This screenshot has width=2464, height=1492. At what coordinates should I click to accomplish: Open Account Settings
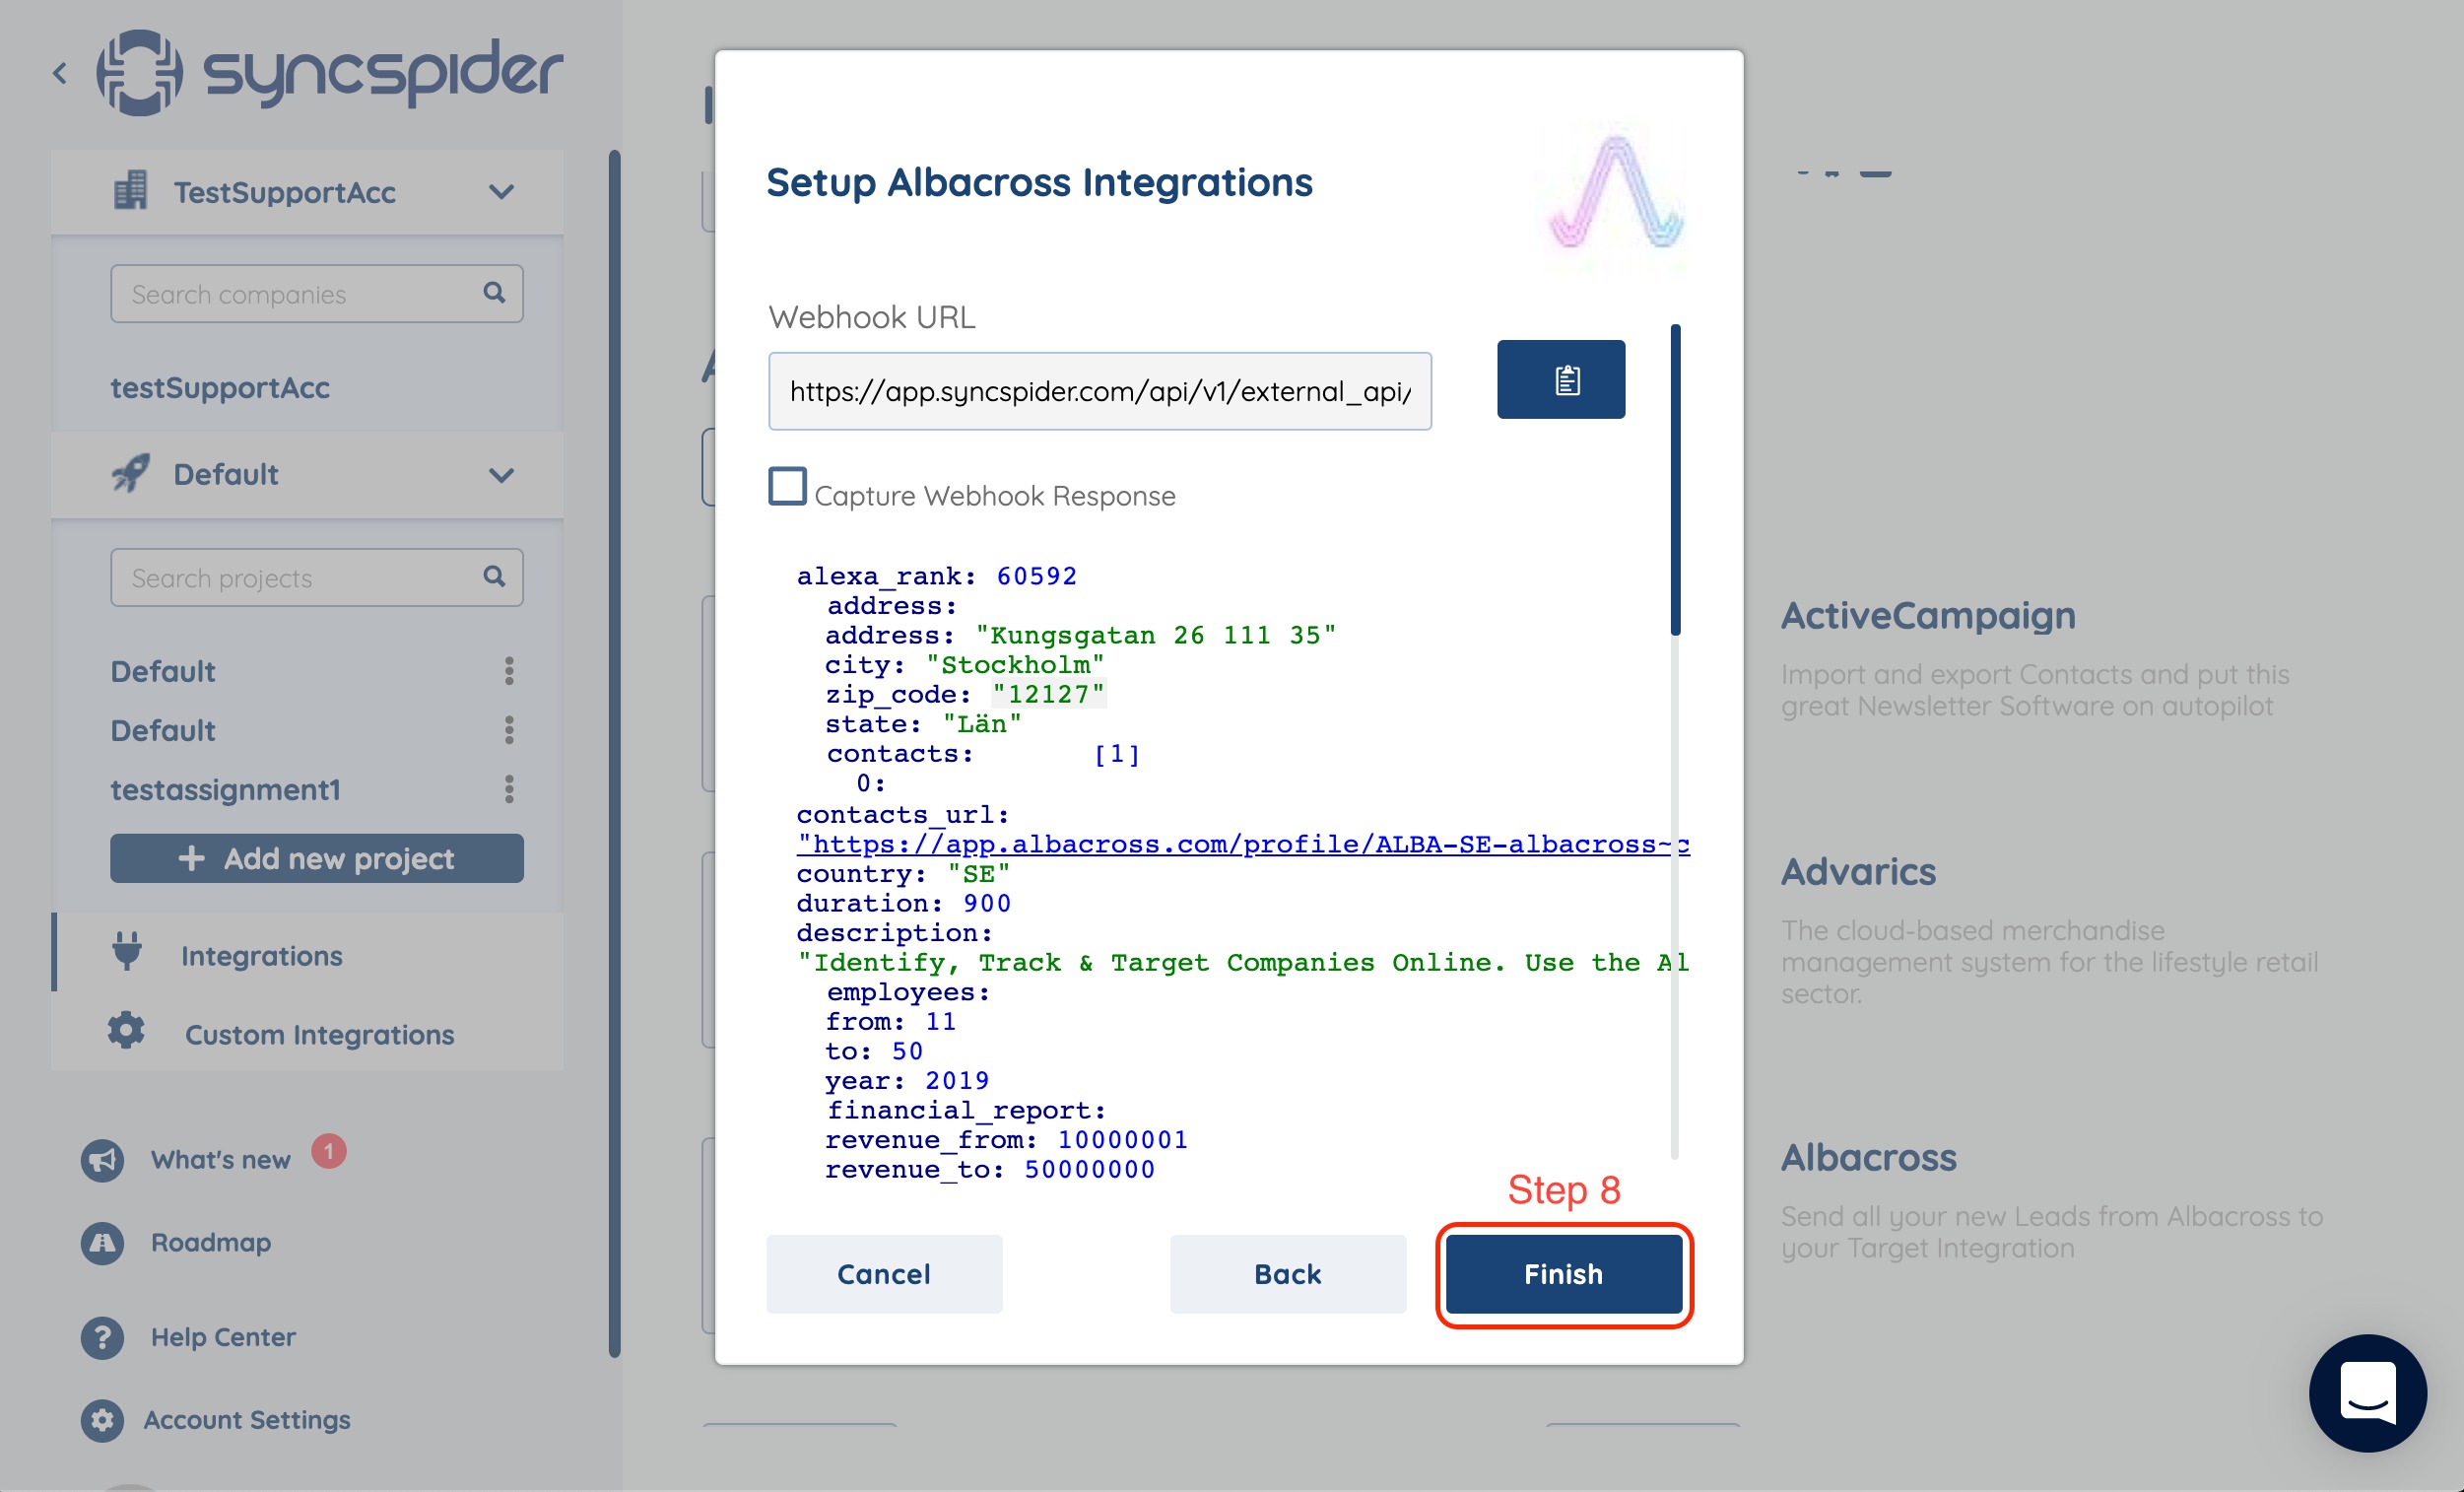247,1420
